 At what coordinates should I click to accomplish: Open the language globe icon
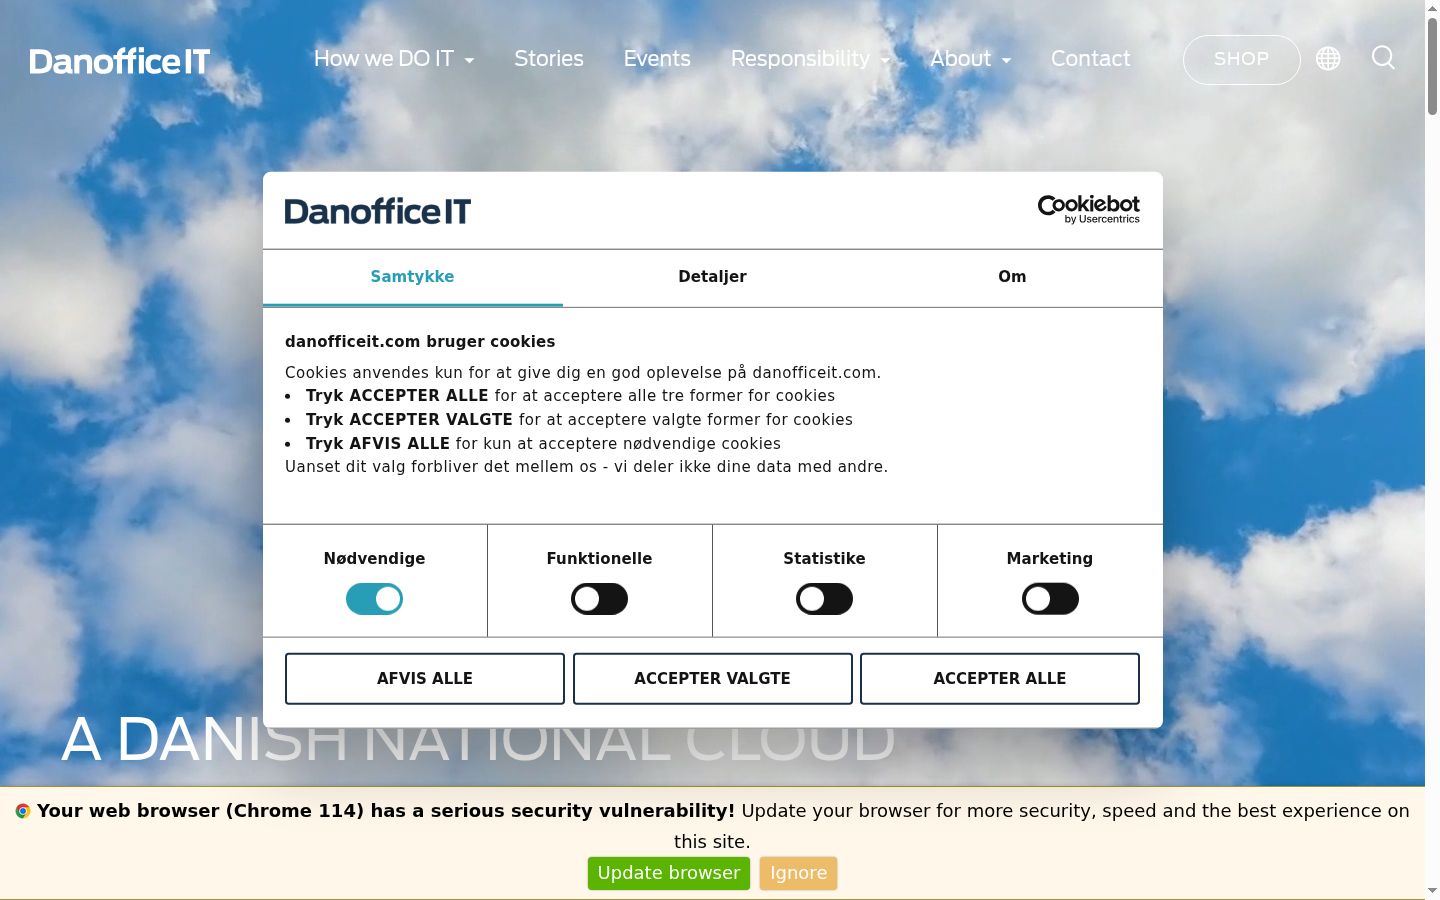point(1328,59)
